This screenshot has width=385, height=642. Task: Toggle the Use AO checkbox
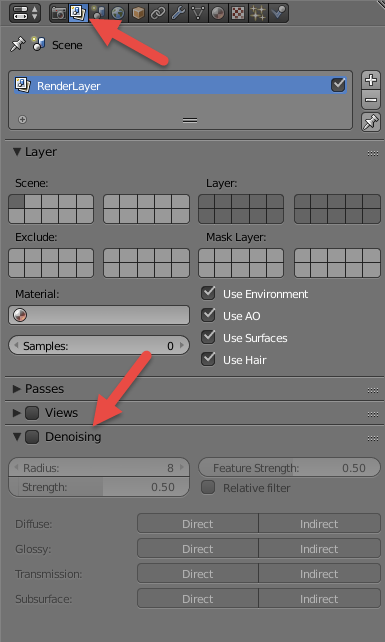pos(208,315)
